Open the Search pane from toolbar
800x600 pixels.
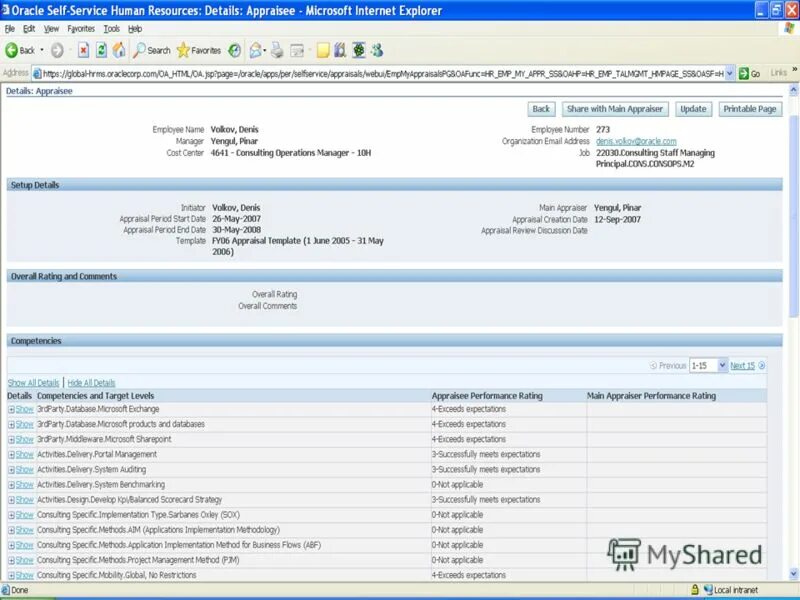[x=152, y=50]
